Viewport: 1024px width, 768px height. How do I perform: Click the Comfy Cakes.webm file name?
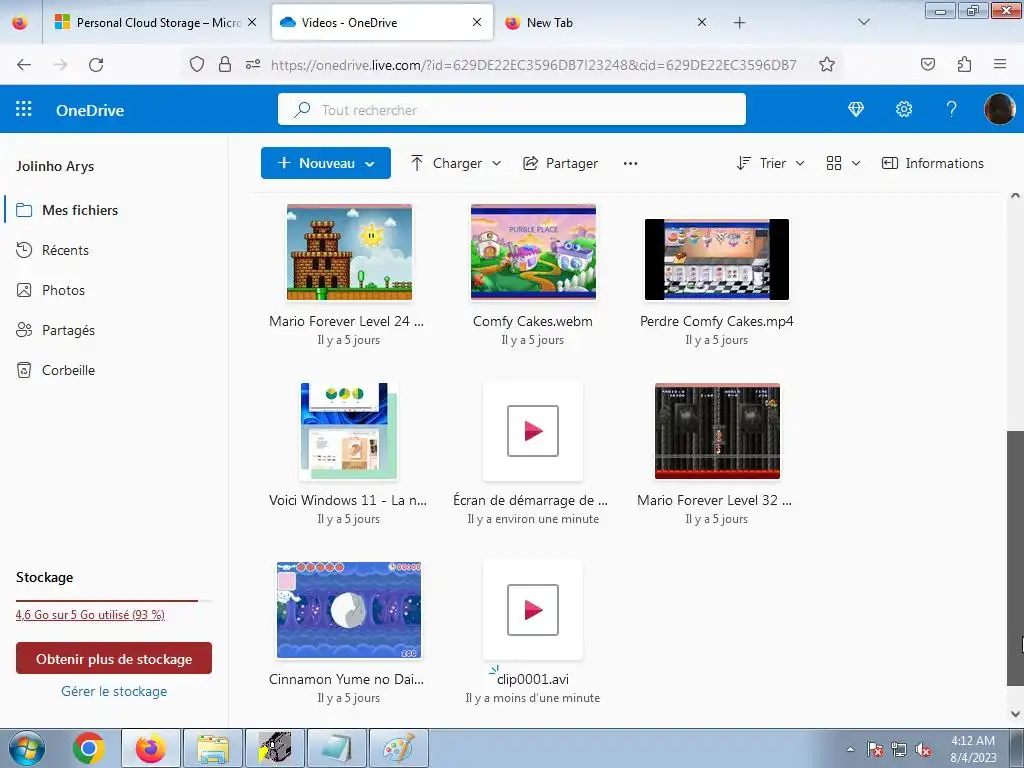pos(533,321)
